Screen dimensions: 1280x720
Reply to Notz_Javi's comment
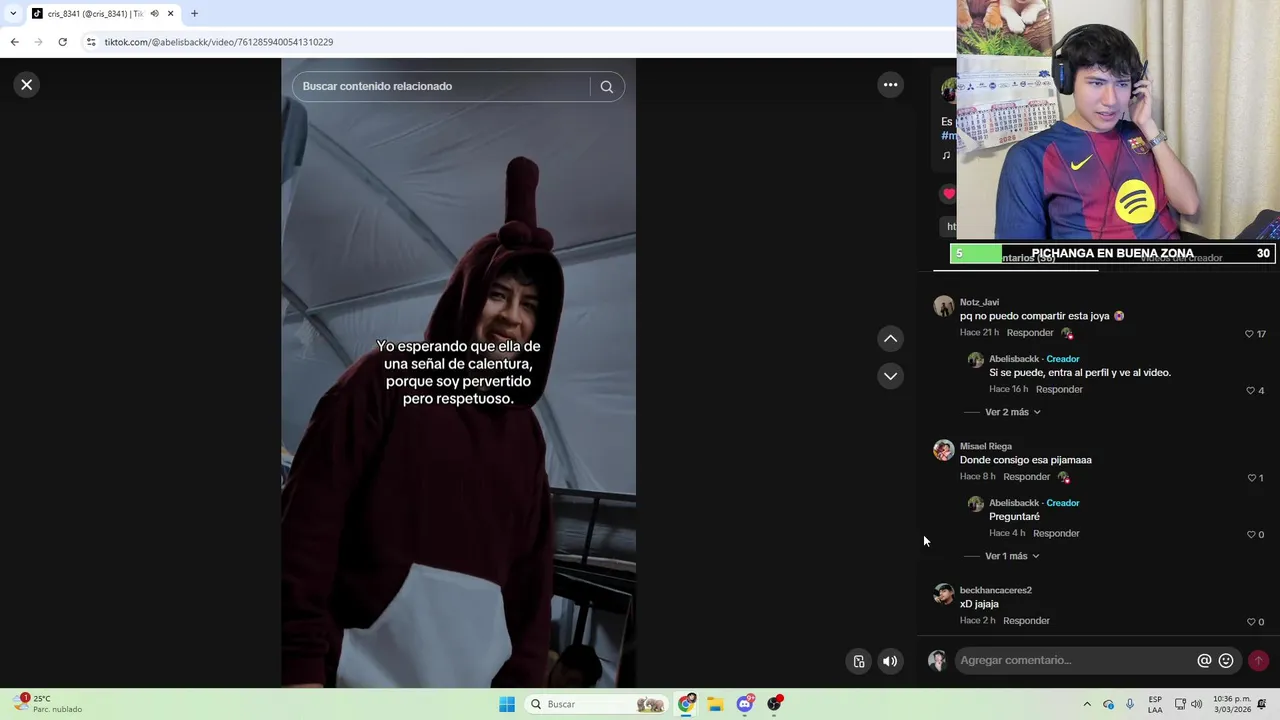(1030, 333)
